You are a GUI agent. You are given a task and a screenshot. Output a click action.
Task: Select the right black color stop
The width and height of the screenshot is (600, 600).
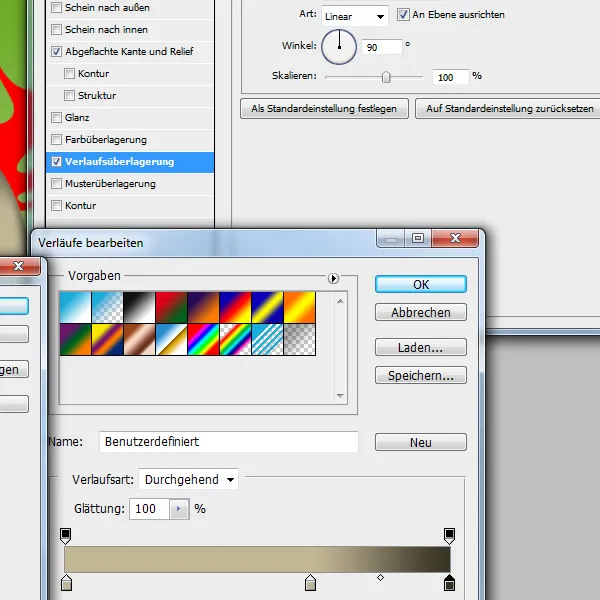(449, 582)
